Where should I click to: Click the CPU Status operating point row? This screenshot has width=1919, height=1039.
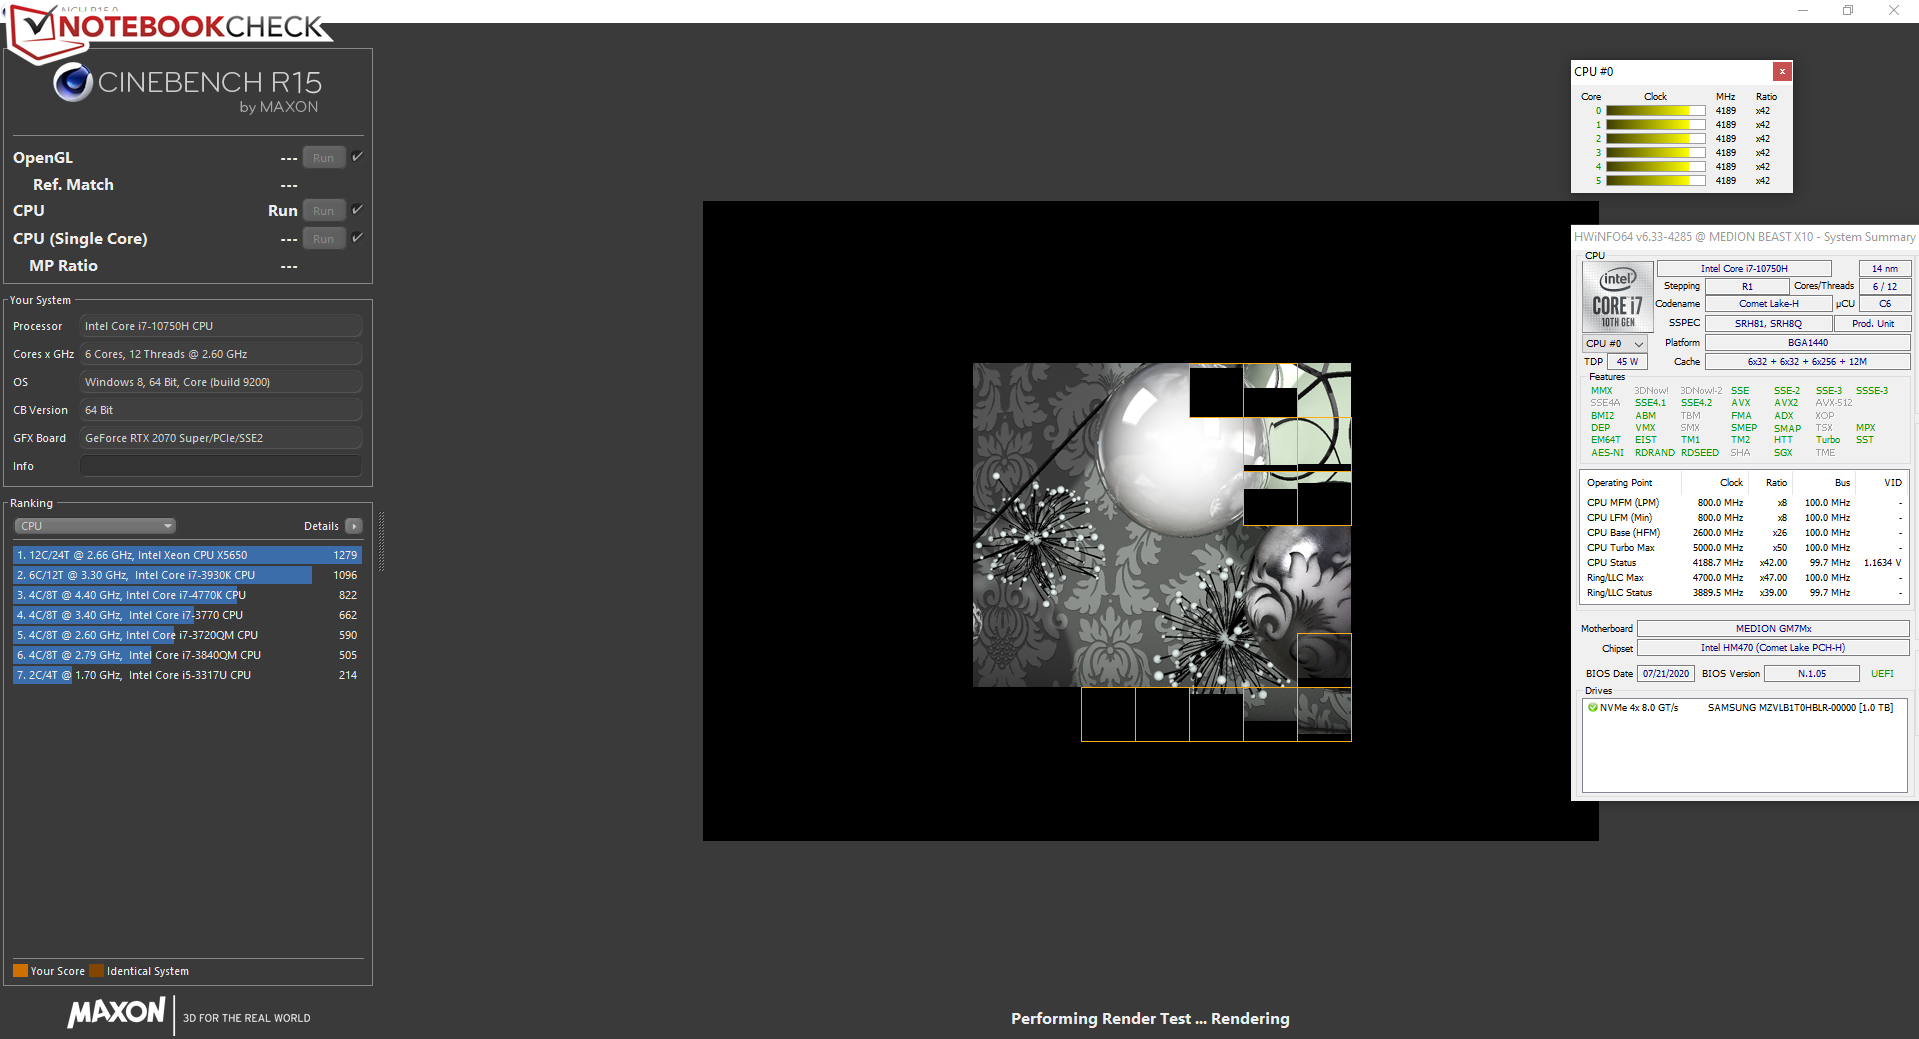1744,563
